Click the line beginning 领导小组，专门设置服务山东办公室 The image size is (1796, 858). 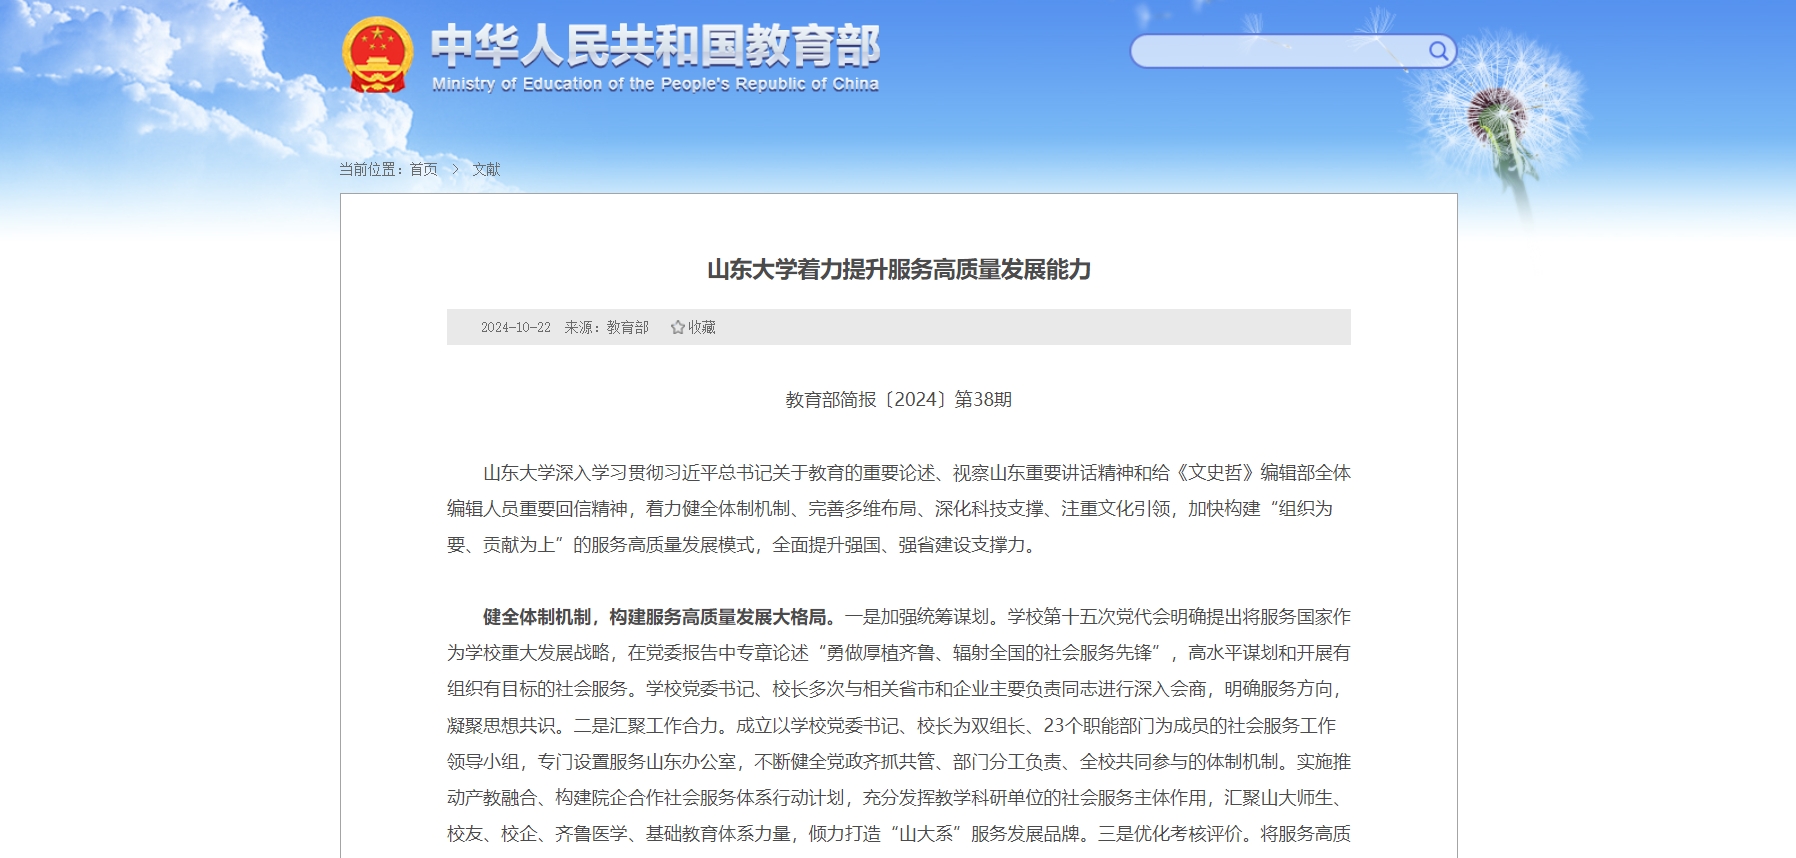coord(899,762)
